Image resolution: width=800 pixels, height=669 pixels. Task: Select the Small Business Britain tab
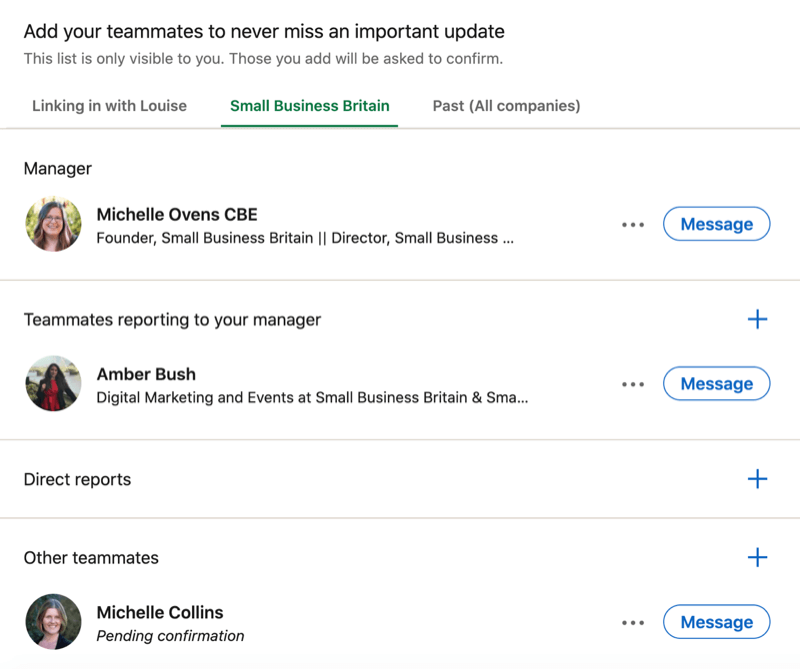coord(309,106)
